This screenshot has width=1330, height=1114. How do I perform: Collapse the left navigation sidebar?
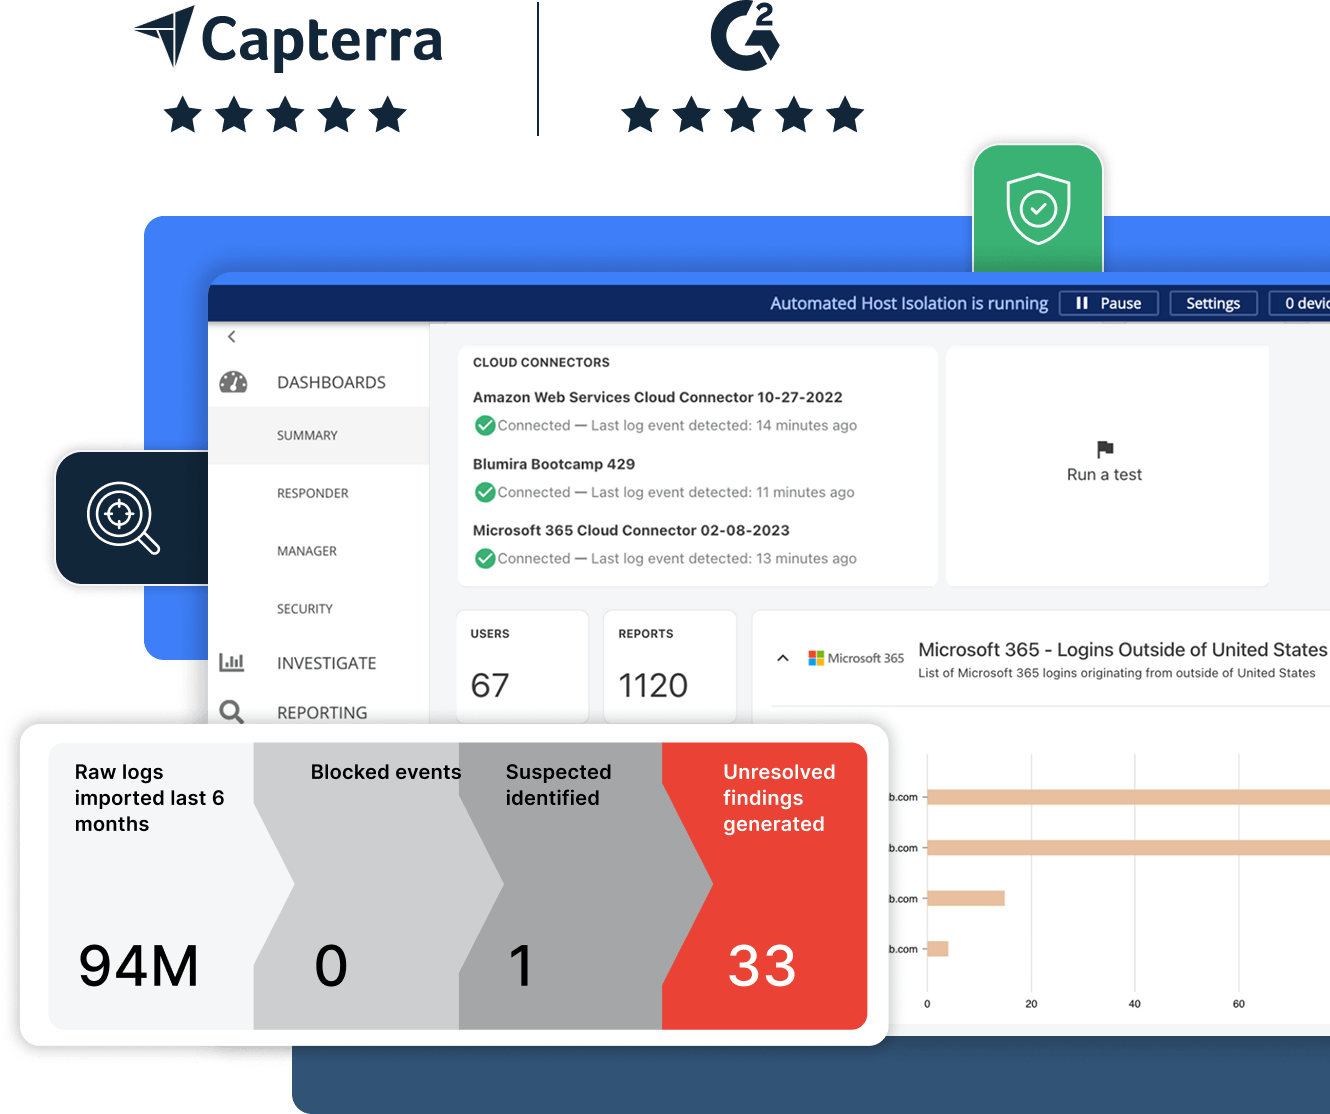pyautogui.click(x=232, y=337)
